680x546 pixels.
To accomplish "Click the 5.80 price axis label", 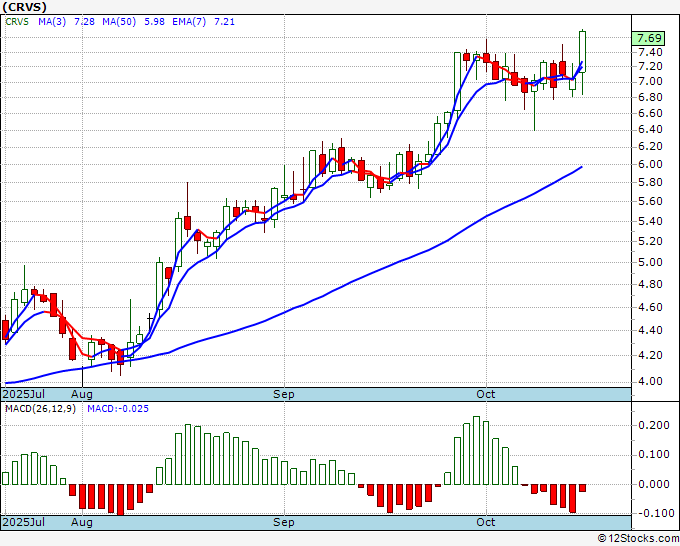I will pos(650,183).
